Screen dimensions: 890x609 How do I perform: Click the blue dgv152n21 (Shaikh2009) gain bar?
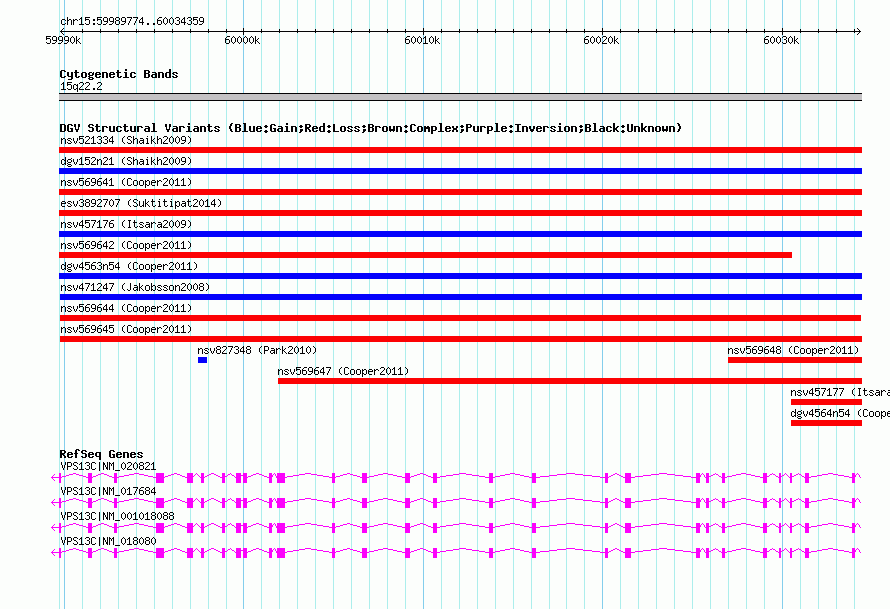[460, 171]
